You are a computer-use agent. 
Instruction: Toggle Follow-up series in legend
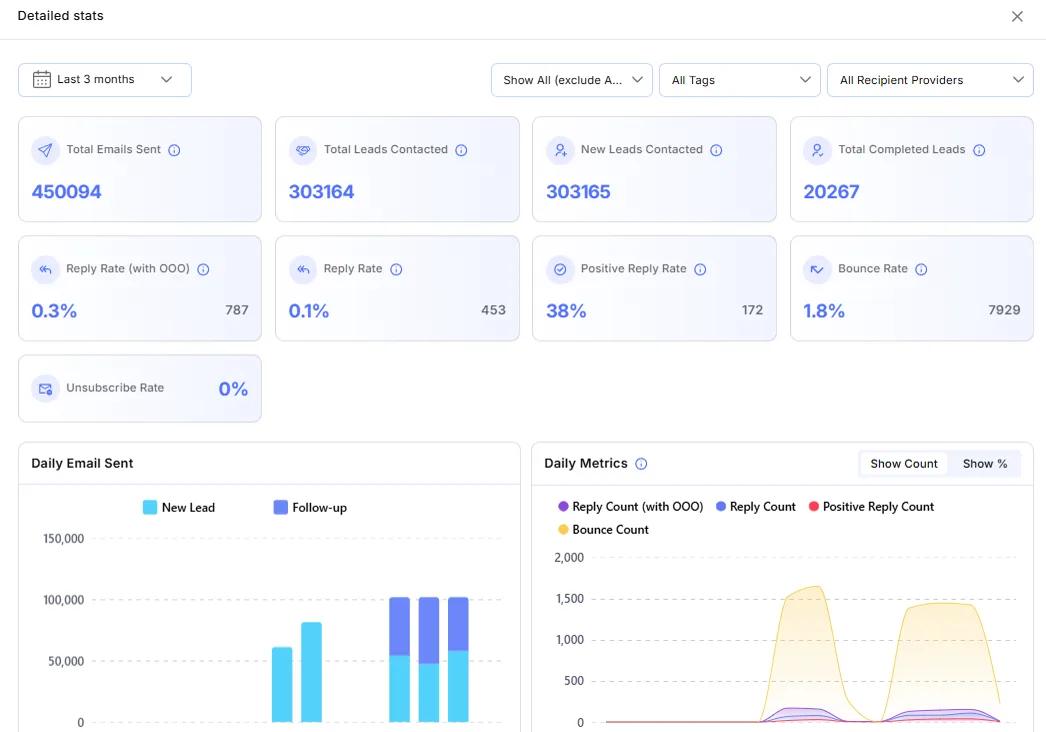[x=310, y=508]
